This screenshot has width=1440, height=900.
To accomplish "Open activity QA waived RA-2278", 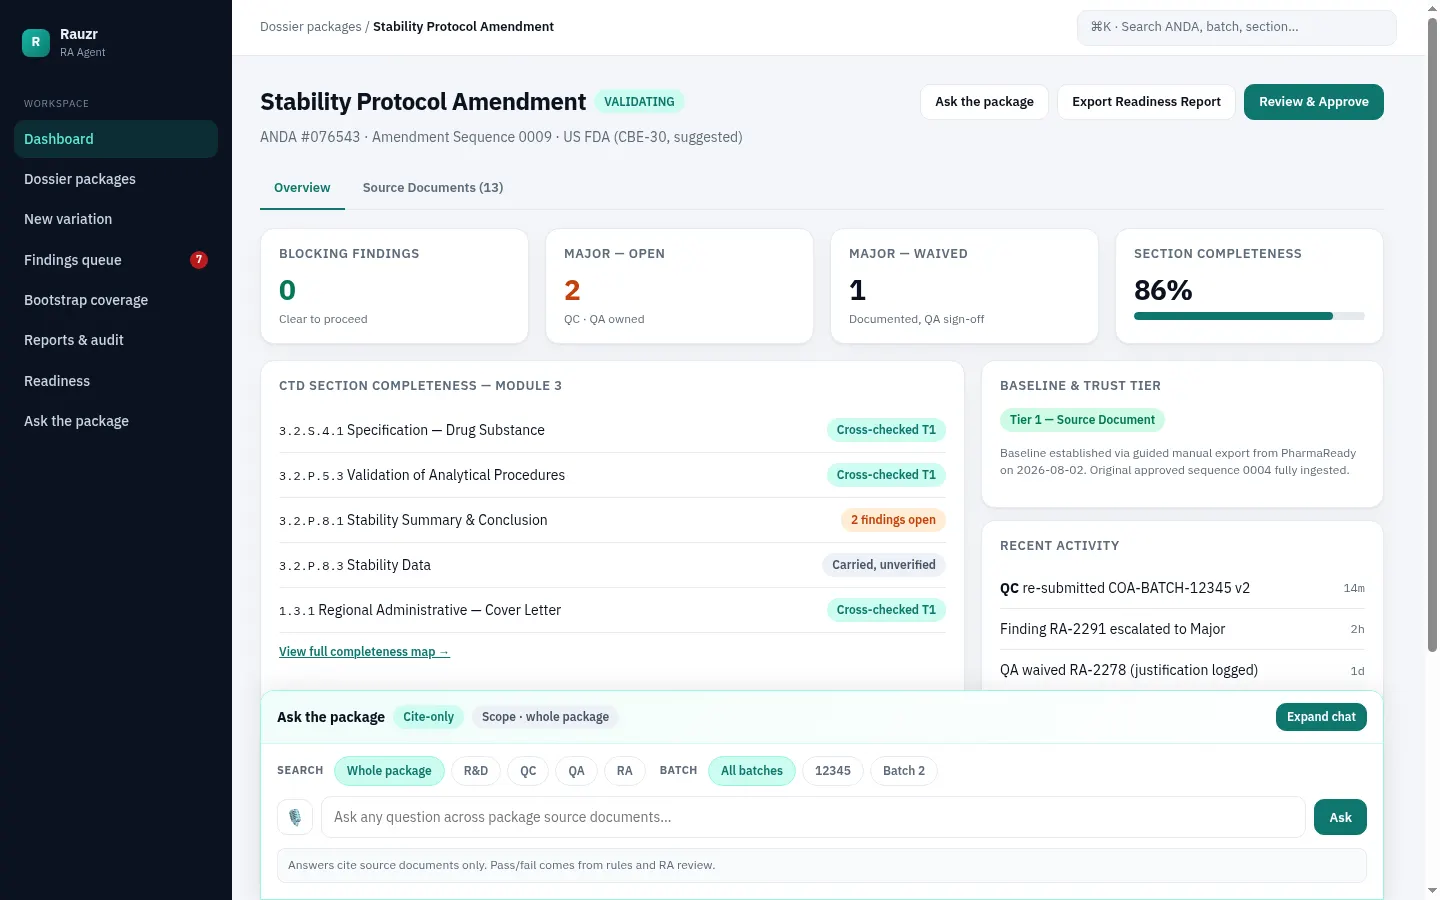I will pos(1182,670).
